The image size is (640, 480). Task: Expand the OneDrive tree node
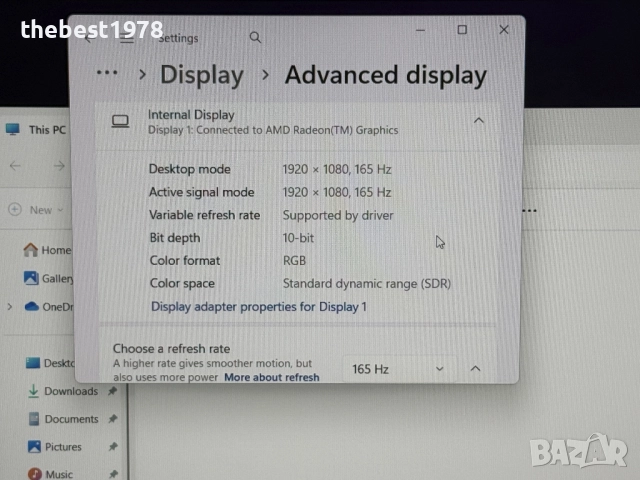click(10, 307)
